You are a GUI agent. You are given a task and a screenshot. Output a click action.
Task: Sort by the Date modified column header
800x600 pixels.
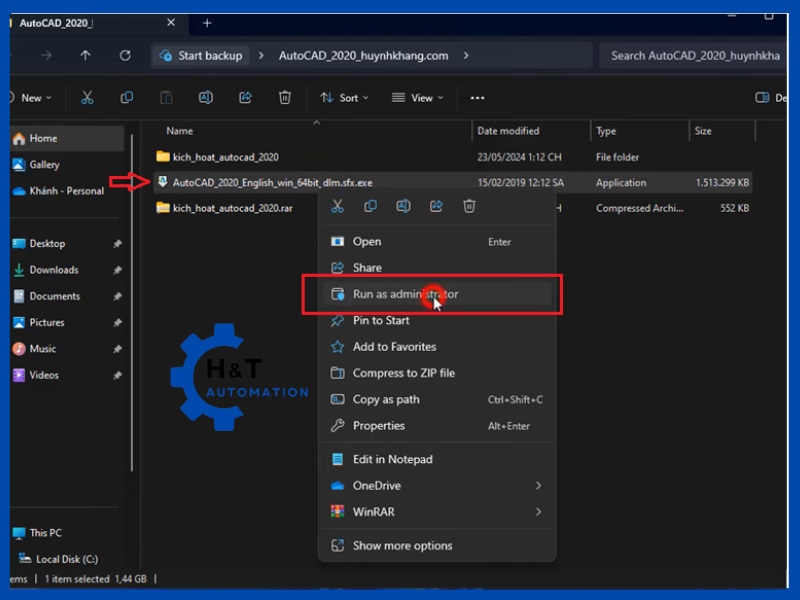(508, 131)
